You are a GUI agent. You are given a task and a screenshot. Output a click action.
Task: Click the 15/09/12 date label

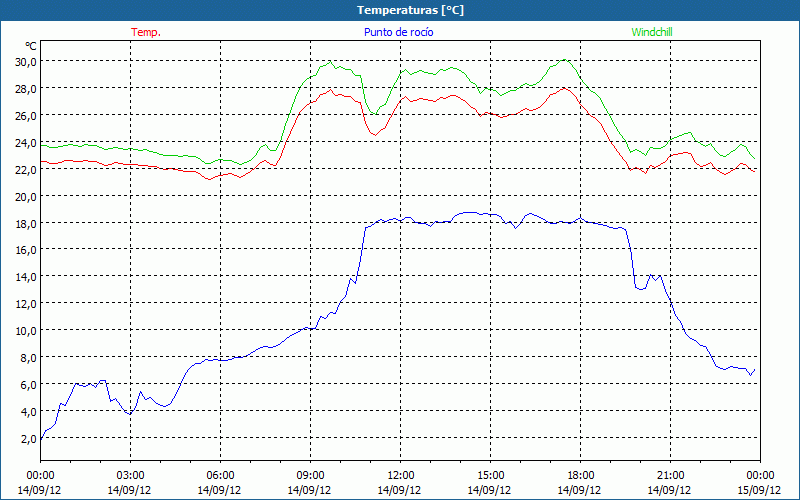(x=760, y=490)
